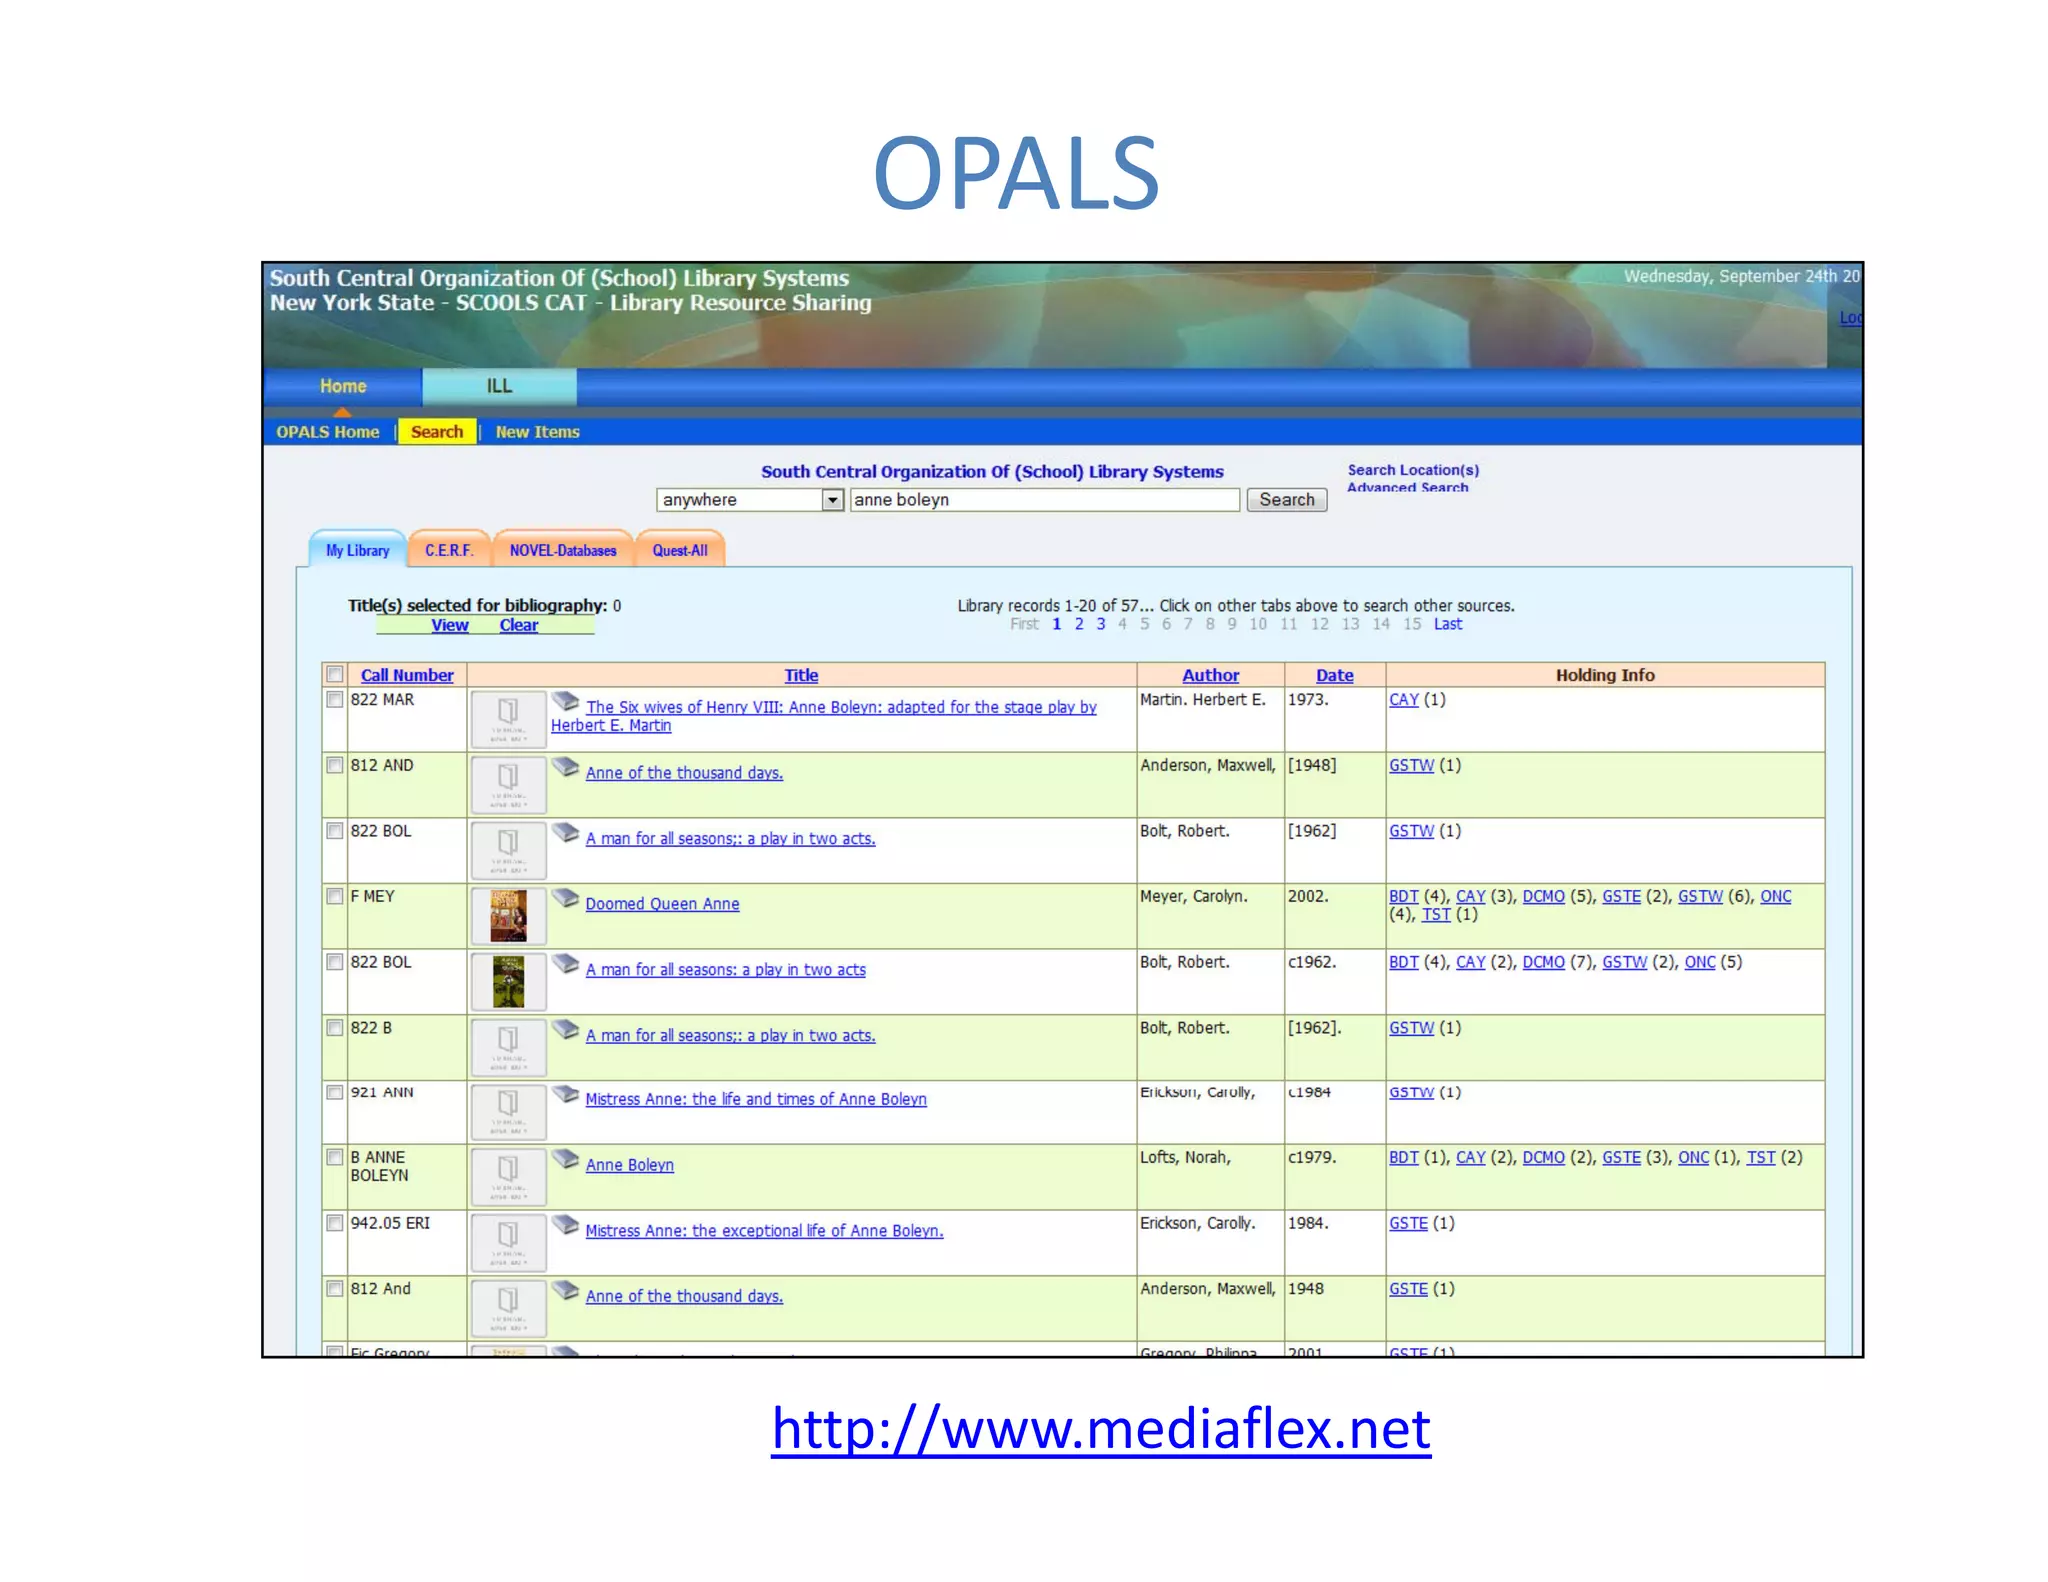Image resolution: width=2048 pixels, height=1582 pixels.
Task: Sort results by Date column header
Action: [x=1334, y=676]
